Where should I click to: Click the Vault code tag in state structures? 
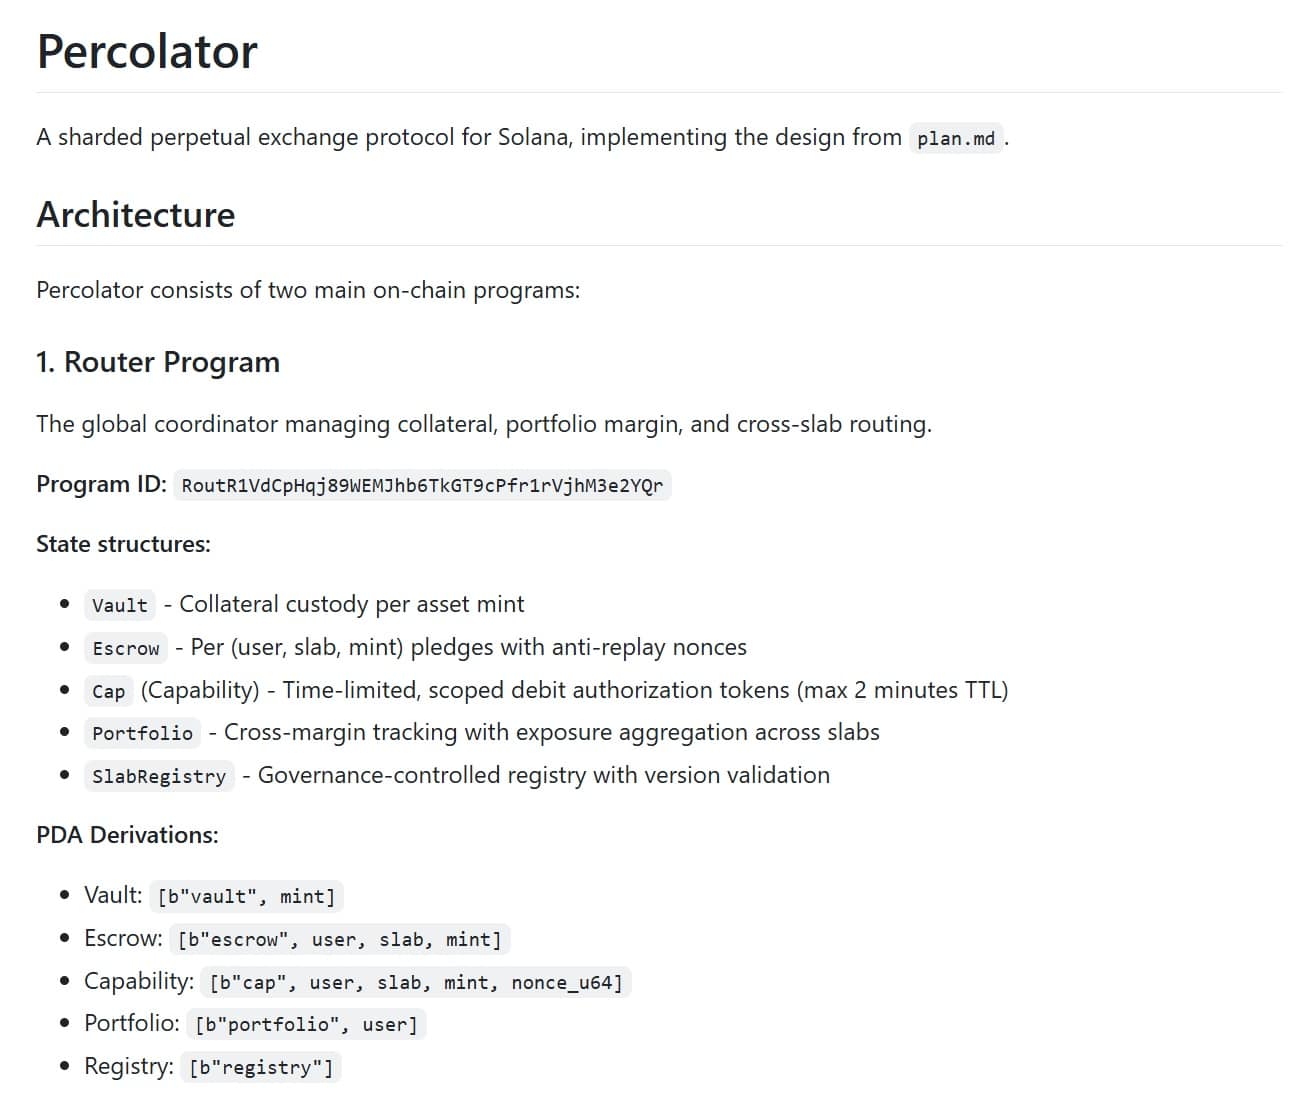[120, 606]
